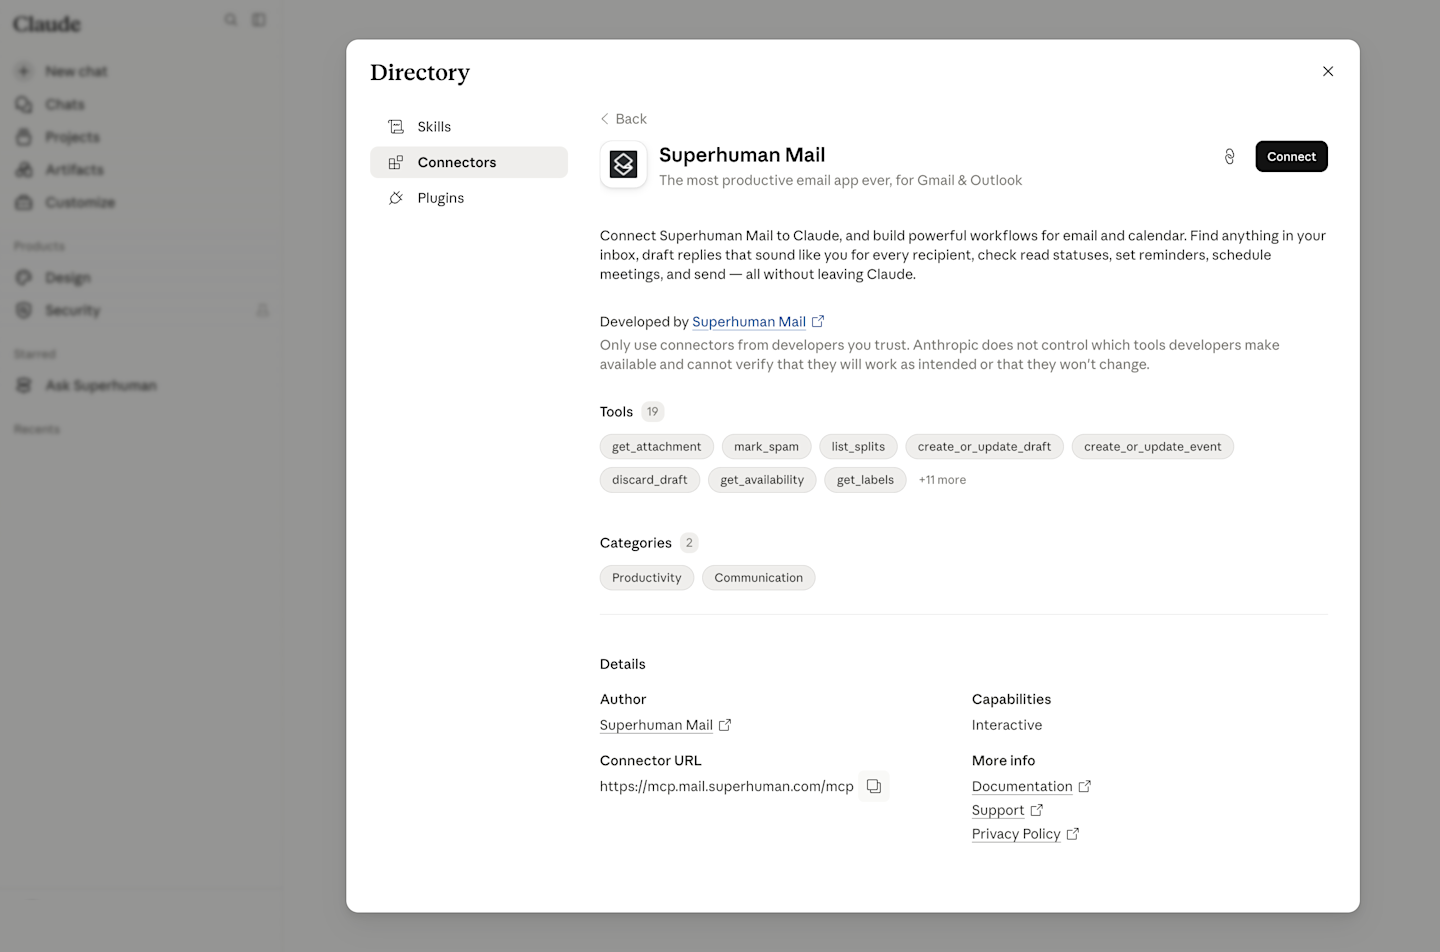Click the connector URL text
Screen dimensions: 1440x952
[x=727, y=787]
